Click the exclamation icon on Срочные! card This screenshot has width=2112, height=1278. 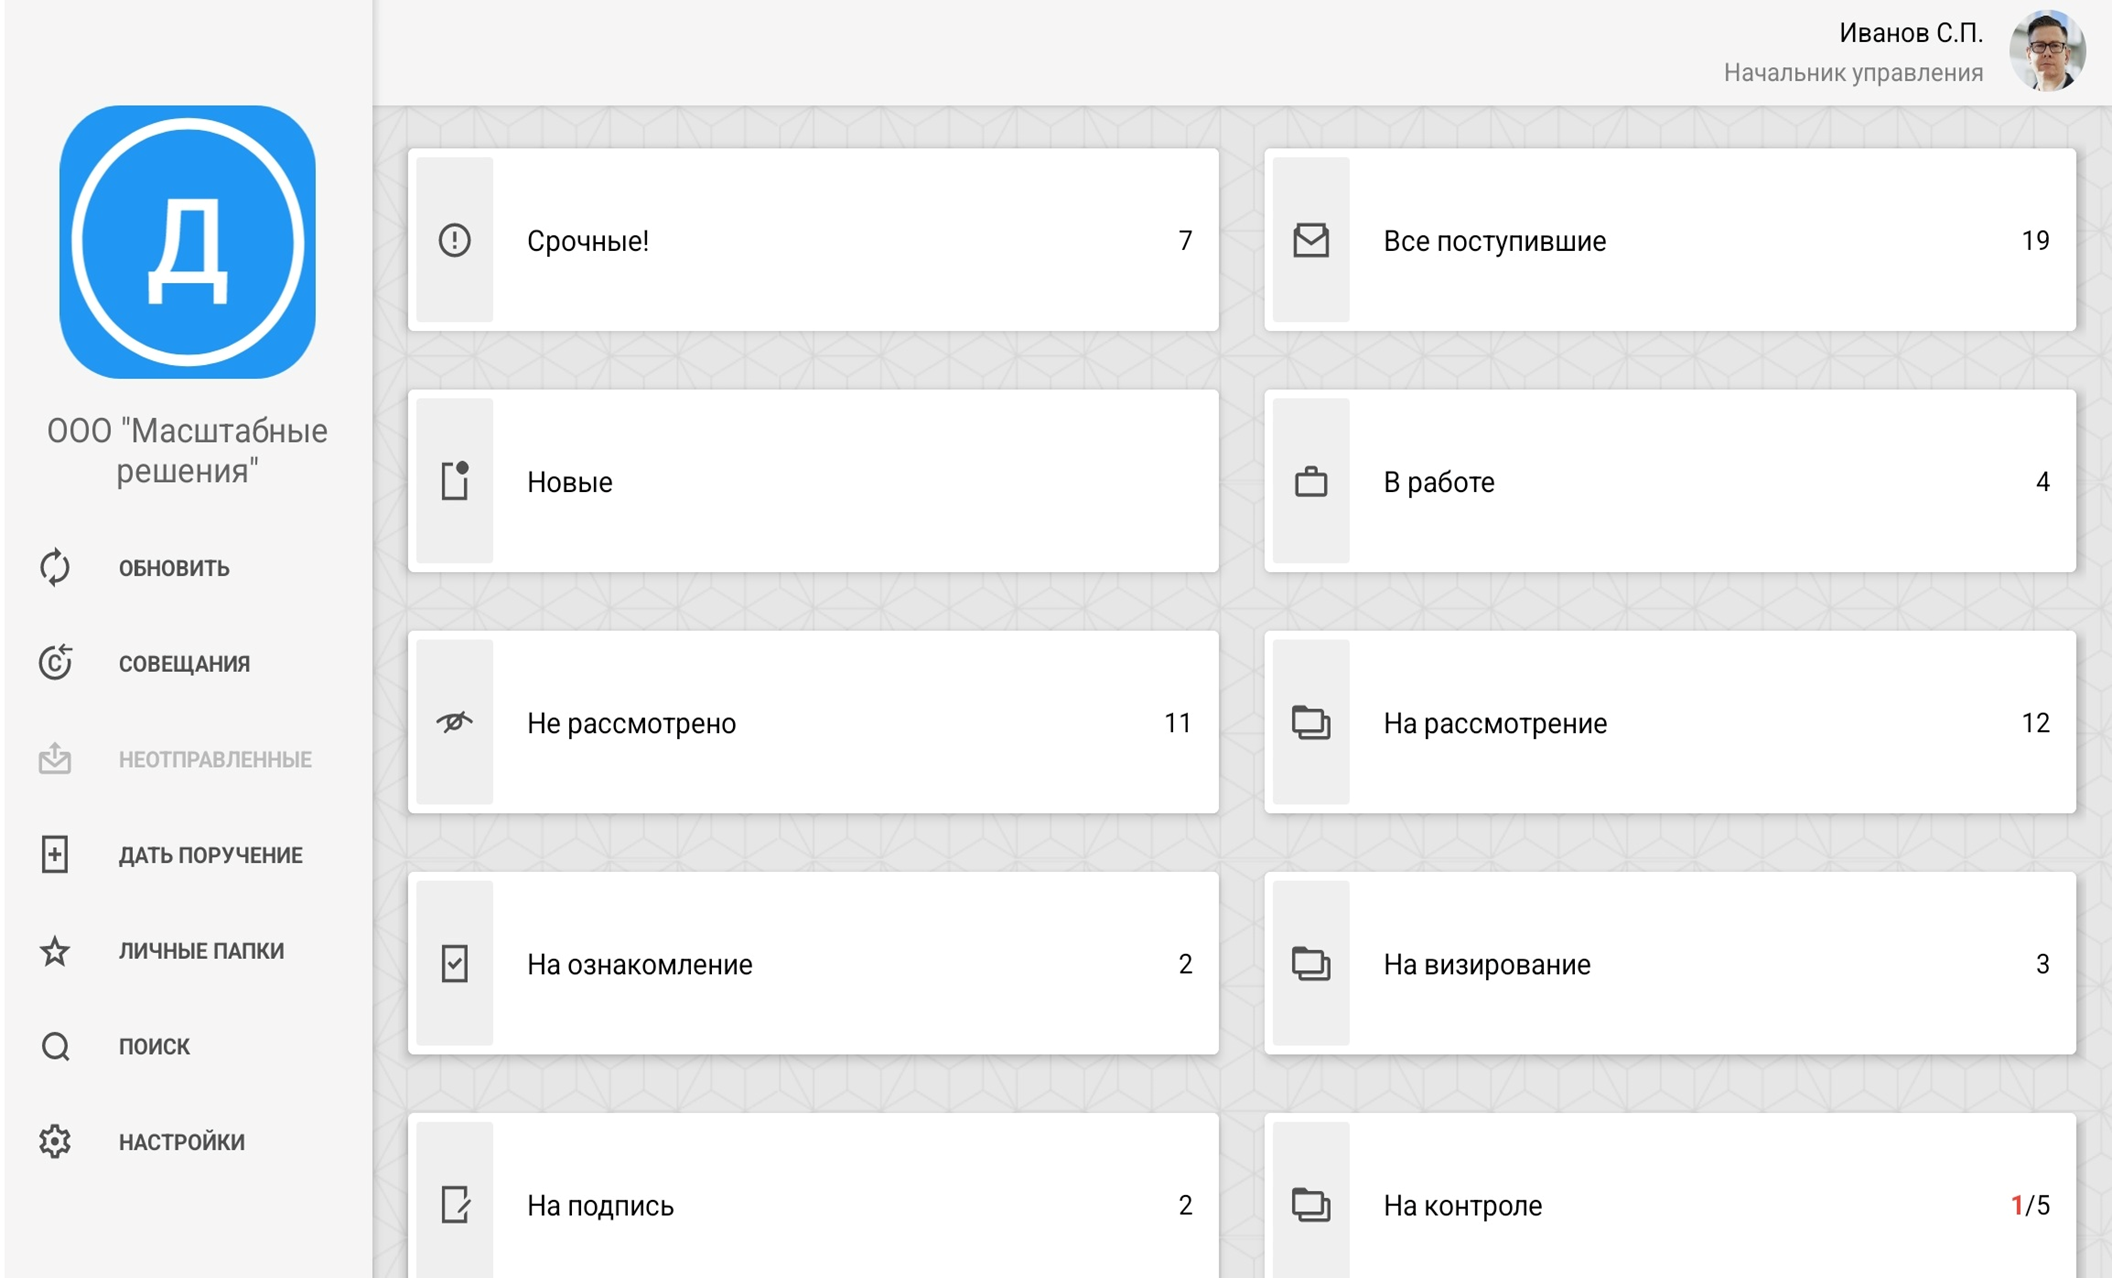[455, 240]
